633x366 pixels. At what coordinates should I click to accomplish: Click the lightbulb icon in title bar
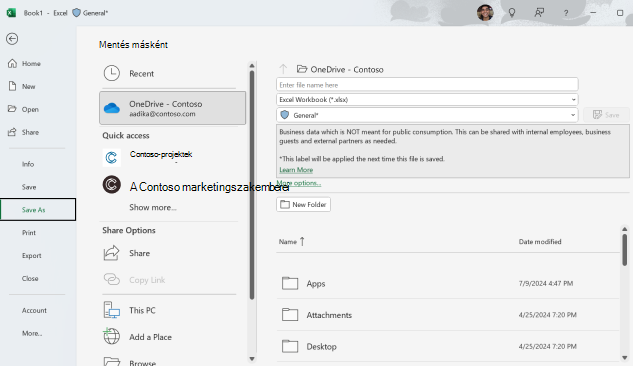tap(512, 13)
